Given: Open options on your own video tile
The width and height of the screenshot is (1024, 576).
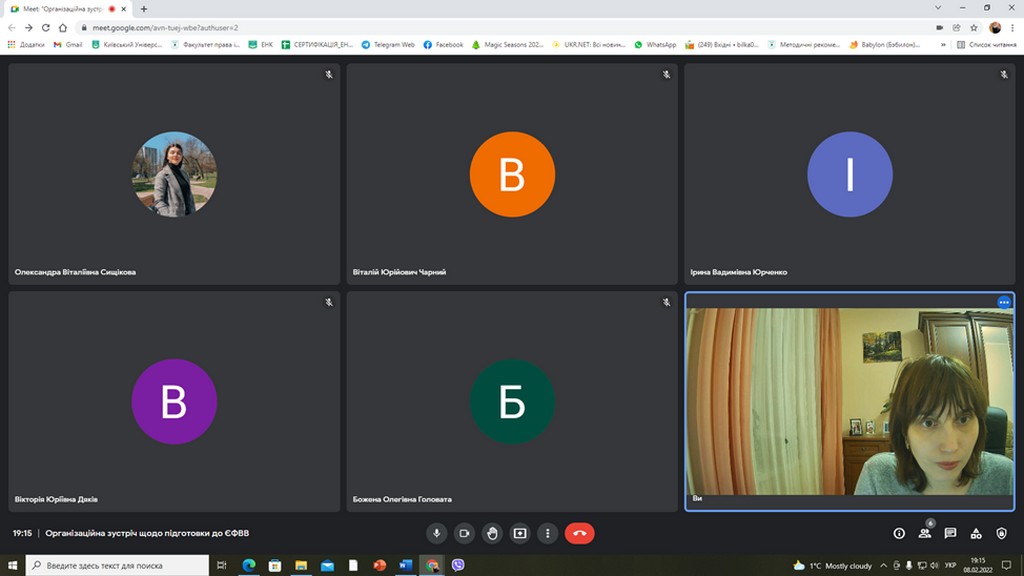Looking at the screenshot, I should coord(1003,302).
